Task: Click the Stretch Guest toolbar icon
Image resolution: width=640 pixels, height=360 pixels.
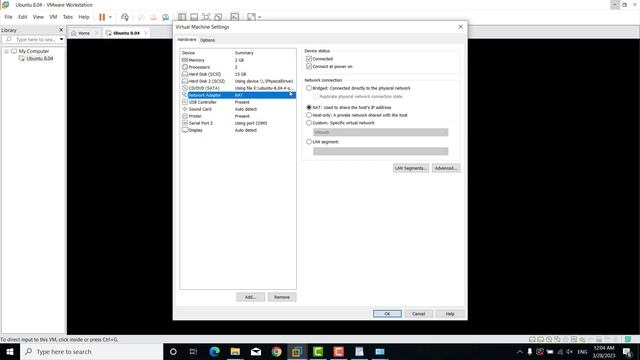Action: (x=251, y=17)
